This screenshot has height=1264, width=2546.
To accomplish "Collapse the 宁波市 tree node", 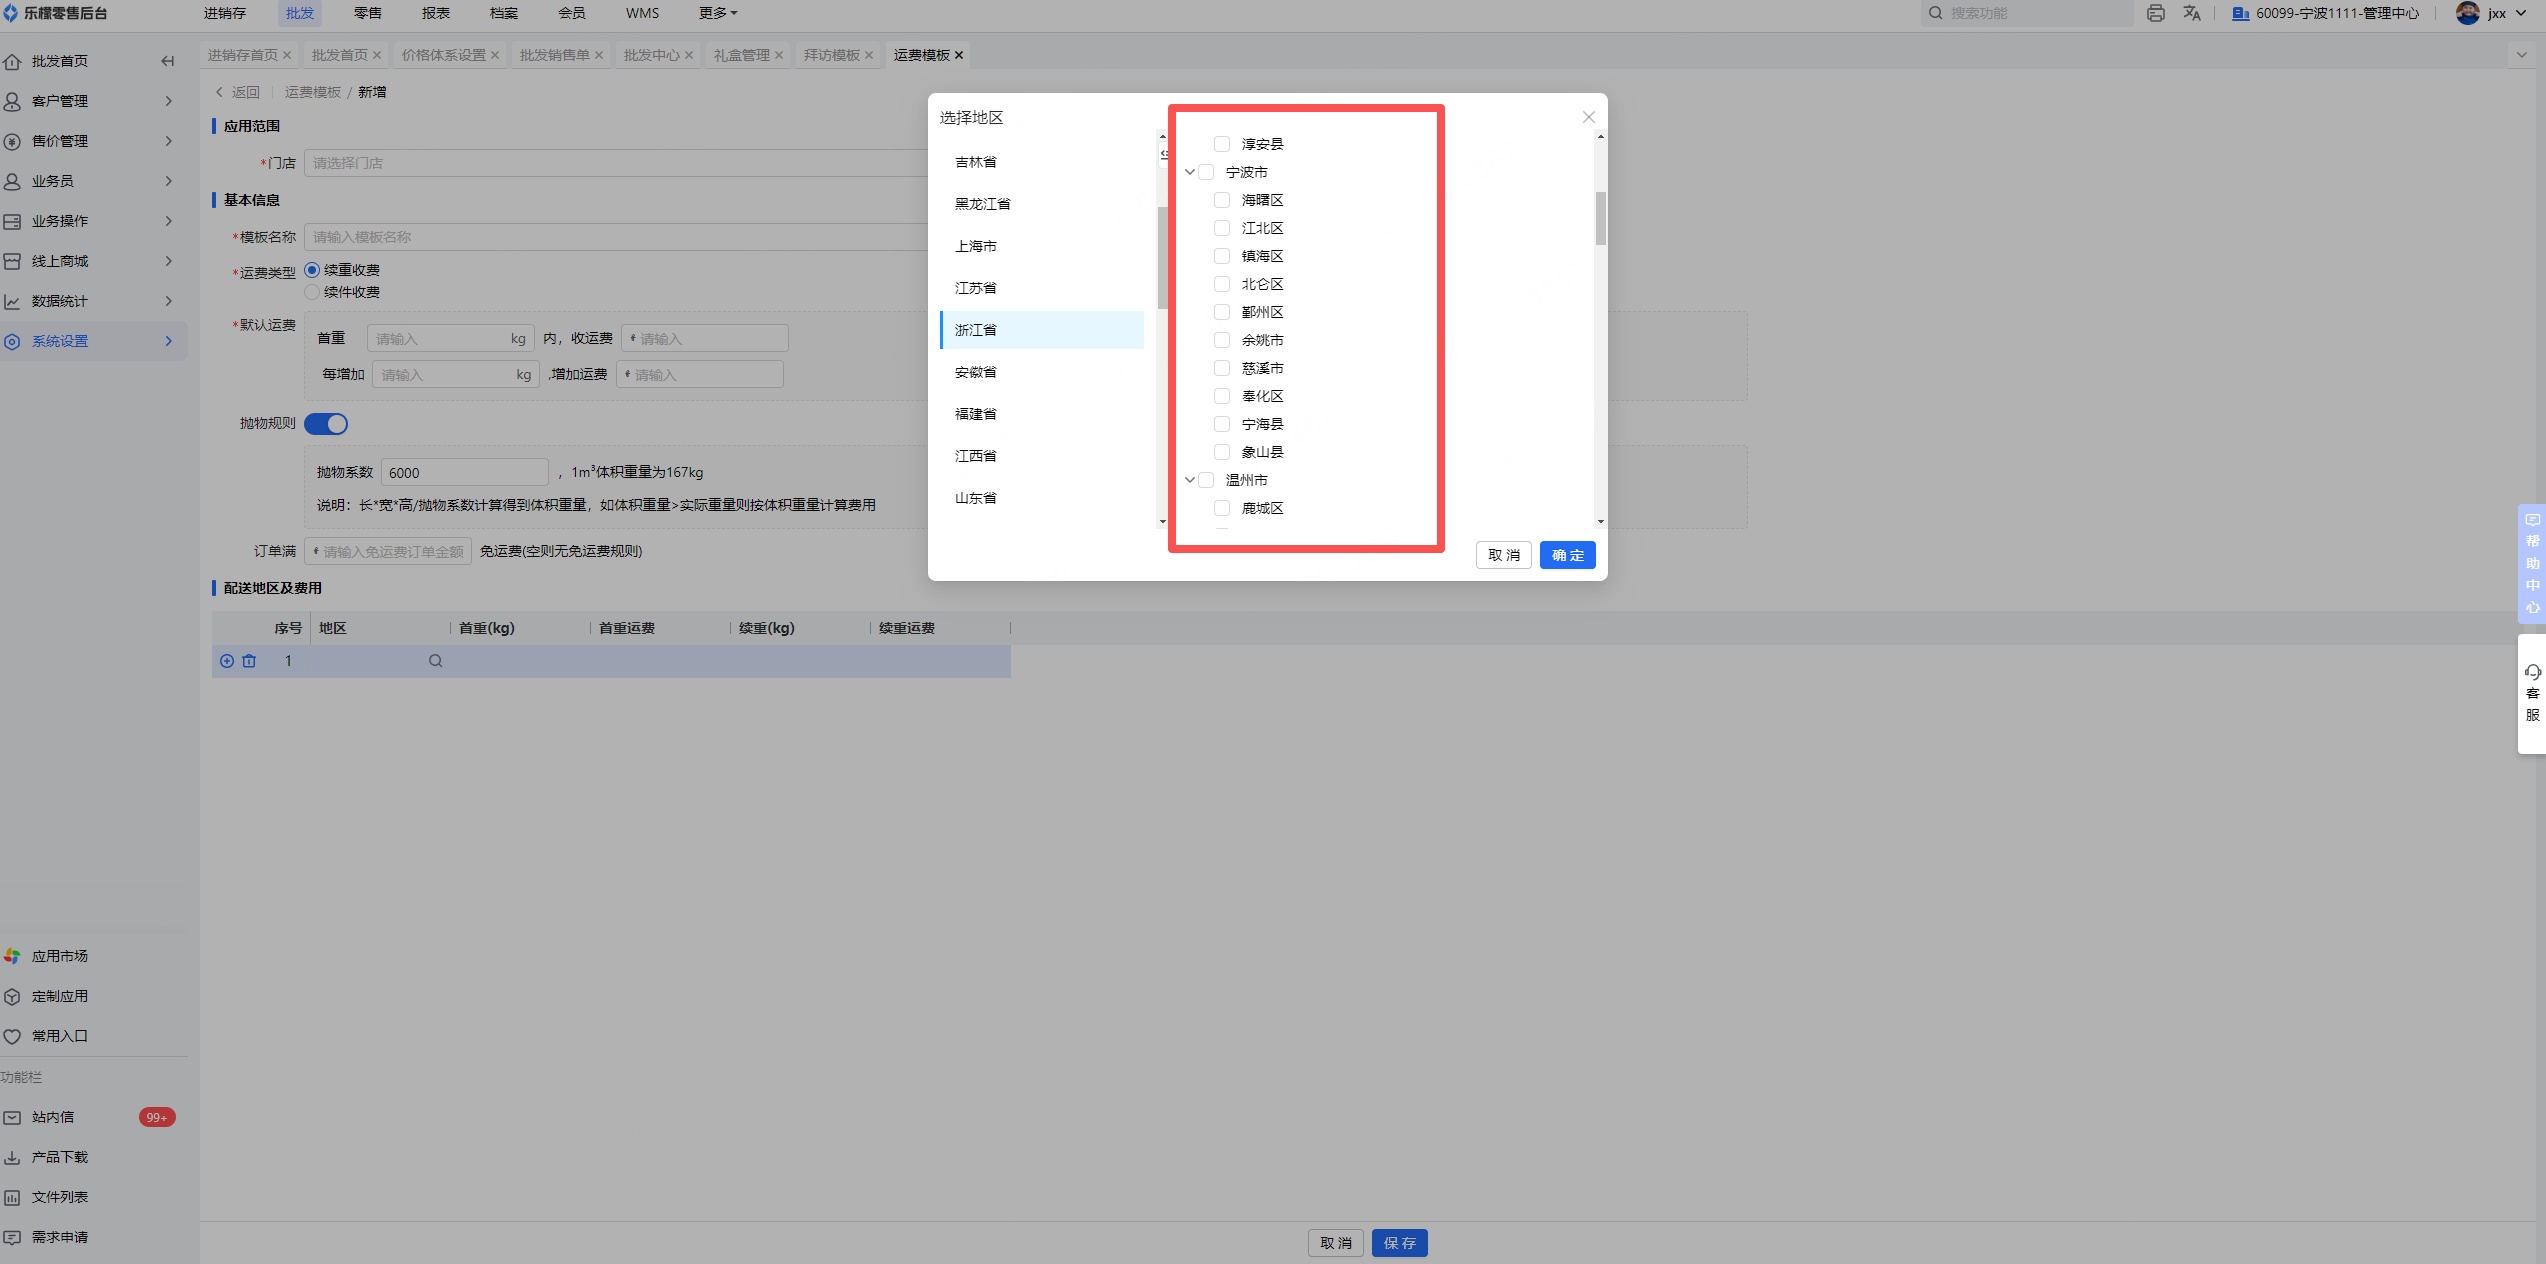I will (1190, 172).
